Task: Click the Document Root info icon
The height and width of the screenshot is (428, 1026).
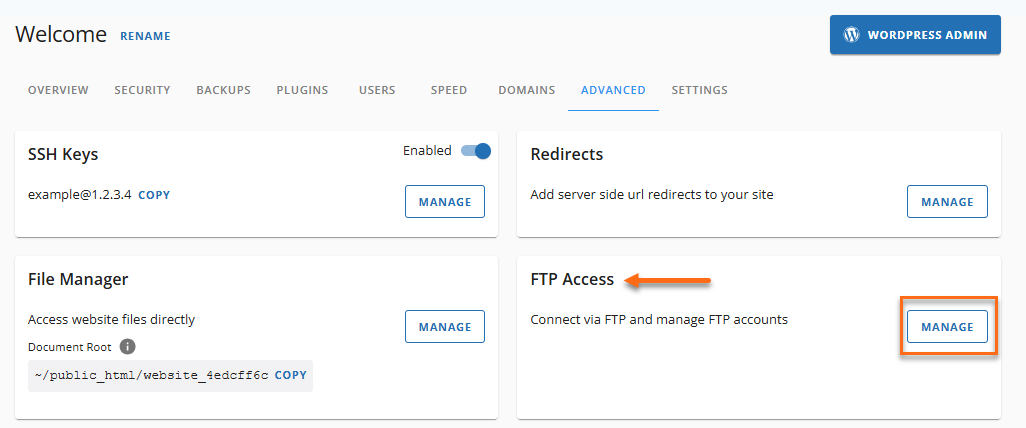Action: click(x=128, y=346)
